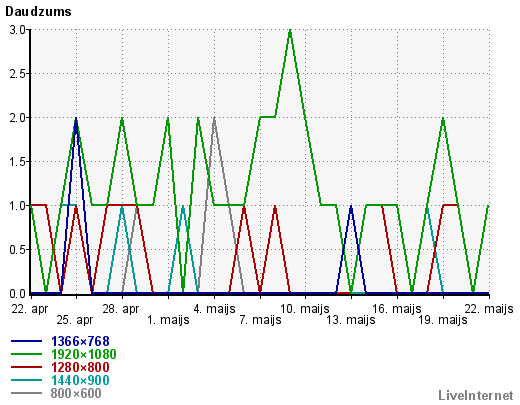
Task: Click the blue 1366×768 legend line
Action: pyautogui.click(x=26, y=341)
